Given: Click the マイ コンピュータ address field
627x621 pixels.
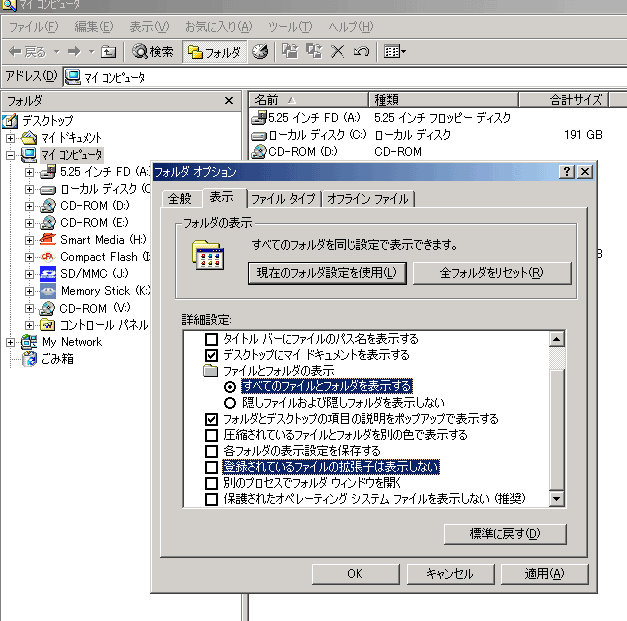Looking at the screenshot, I should pyautogui.click(x=344, y=77).
